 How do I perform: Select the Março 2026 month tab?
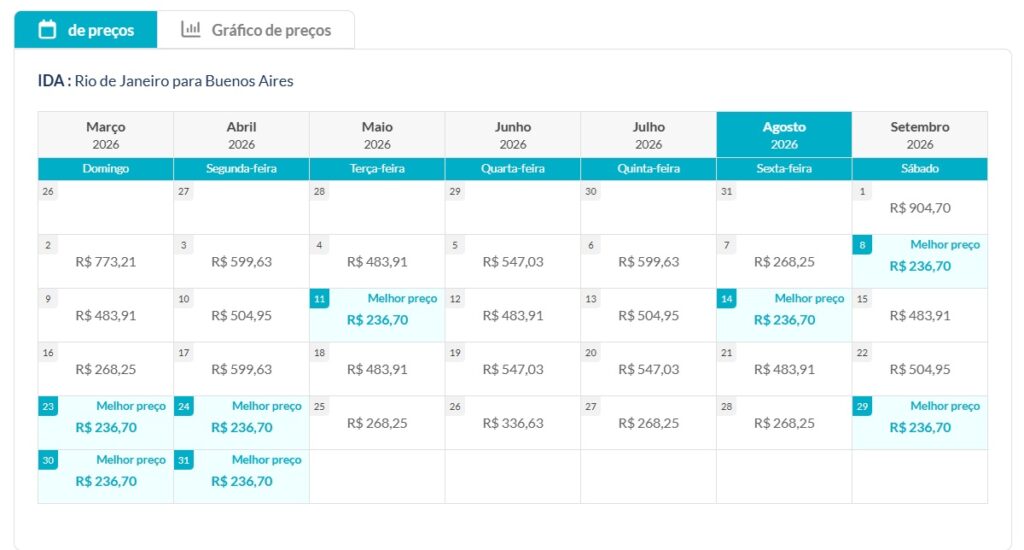[106, 135]
